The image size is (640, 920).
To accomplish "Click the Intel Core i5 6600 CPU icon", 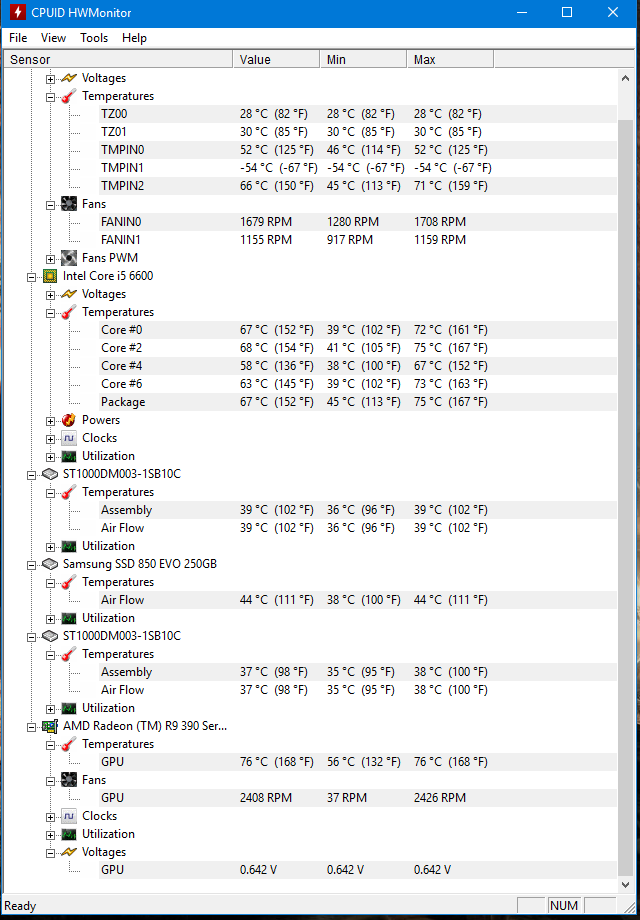I will pyautogui.click(x=50, y=276).
